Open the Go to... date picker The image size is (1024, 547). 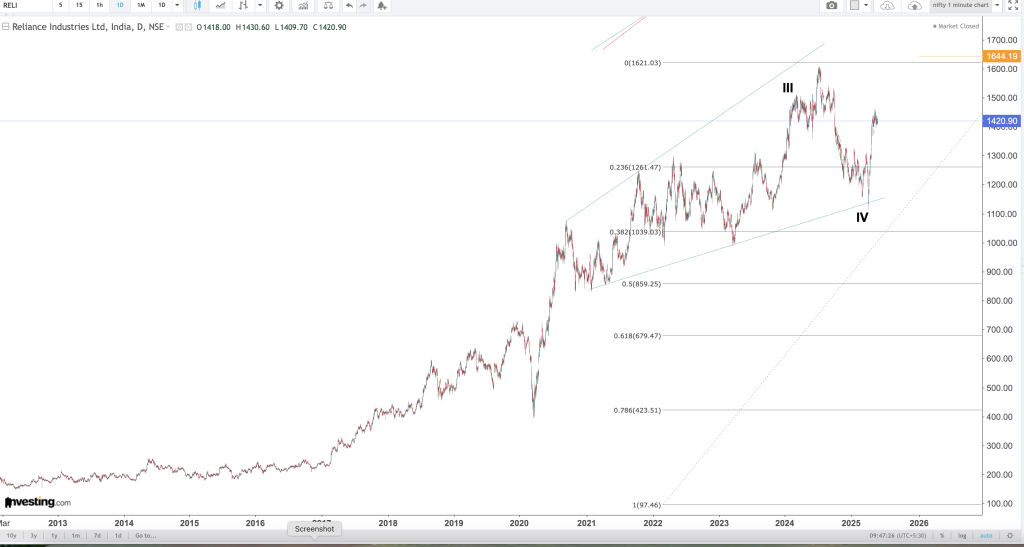pos(145,535)
